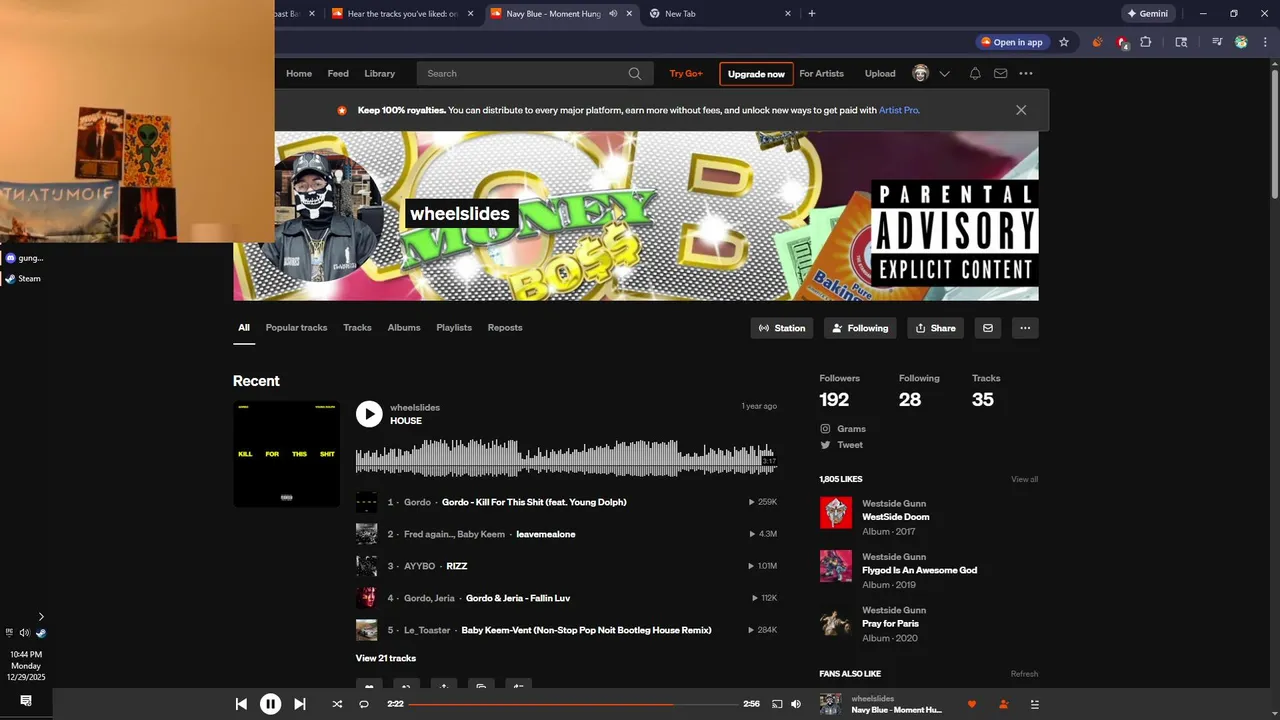Screen dimensions: 1280x720
Task: Open the Library page
Action: 379,73
